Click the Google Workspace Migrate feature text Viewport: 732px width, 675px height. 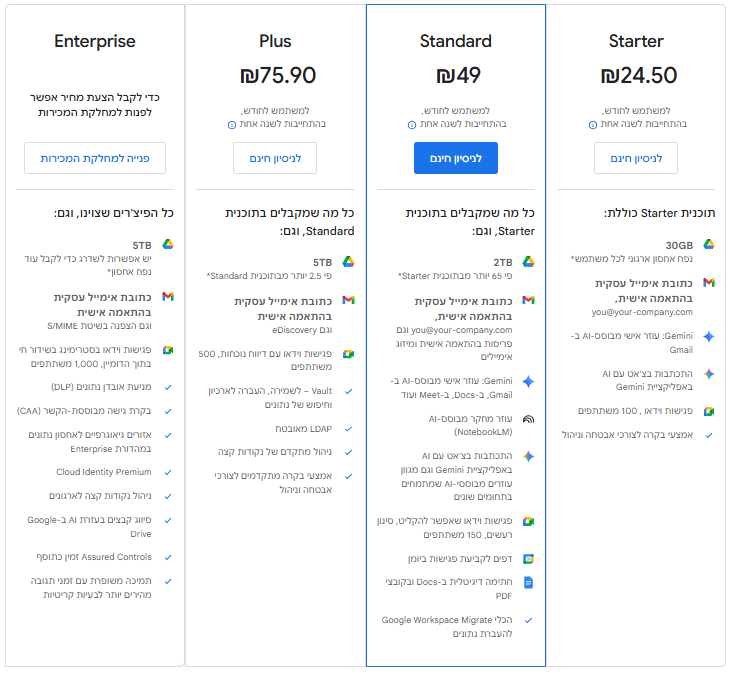(x=450, y=626)
